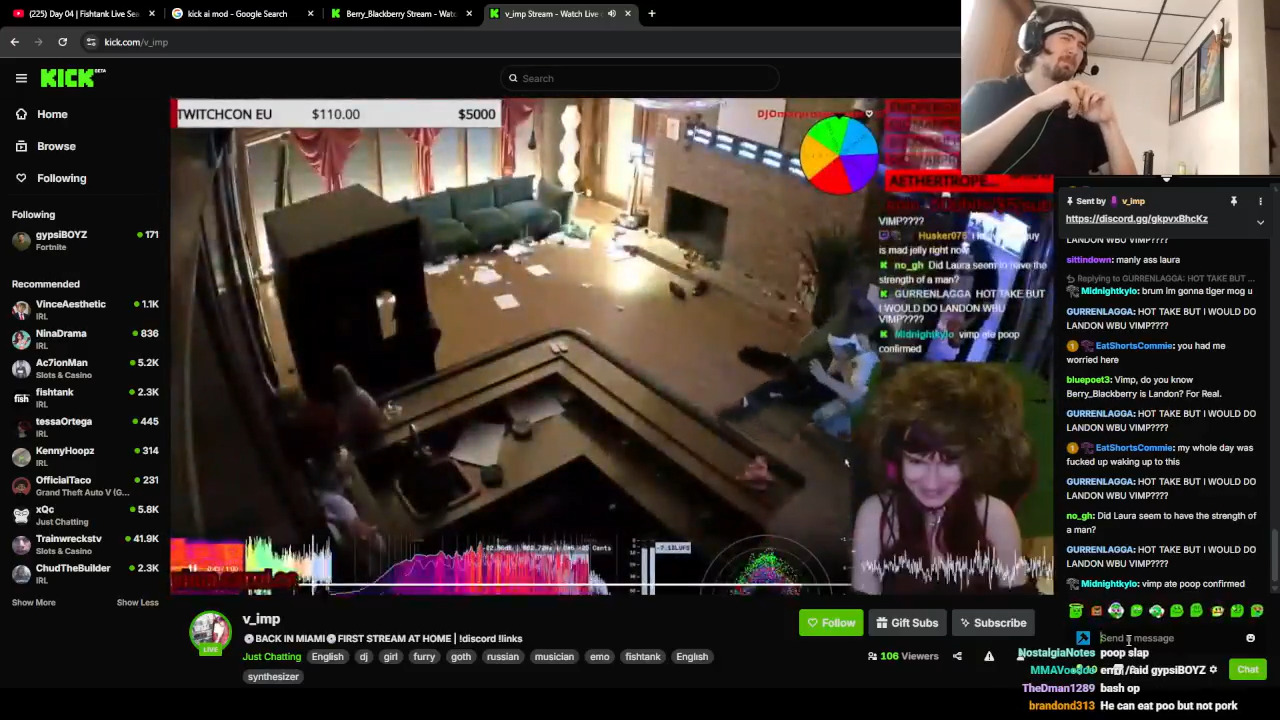The height and width of the screenshot is (720, 1280).
Task: Open VinceAesthetic recommended channel
Action: (85, 309)
